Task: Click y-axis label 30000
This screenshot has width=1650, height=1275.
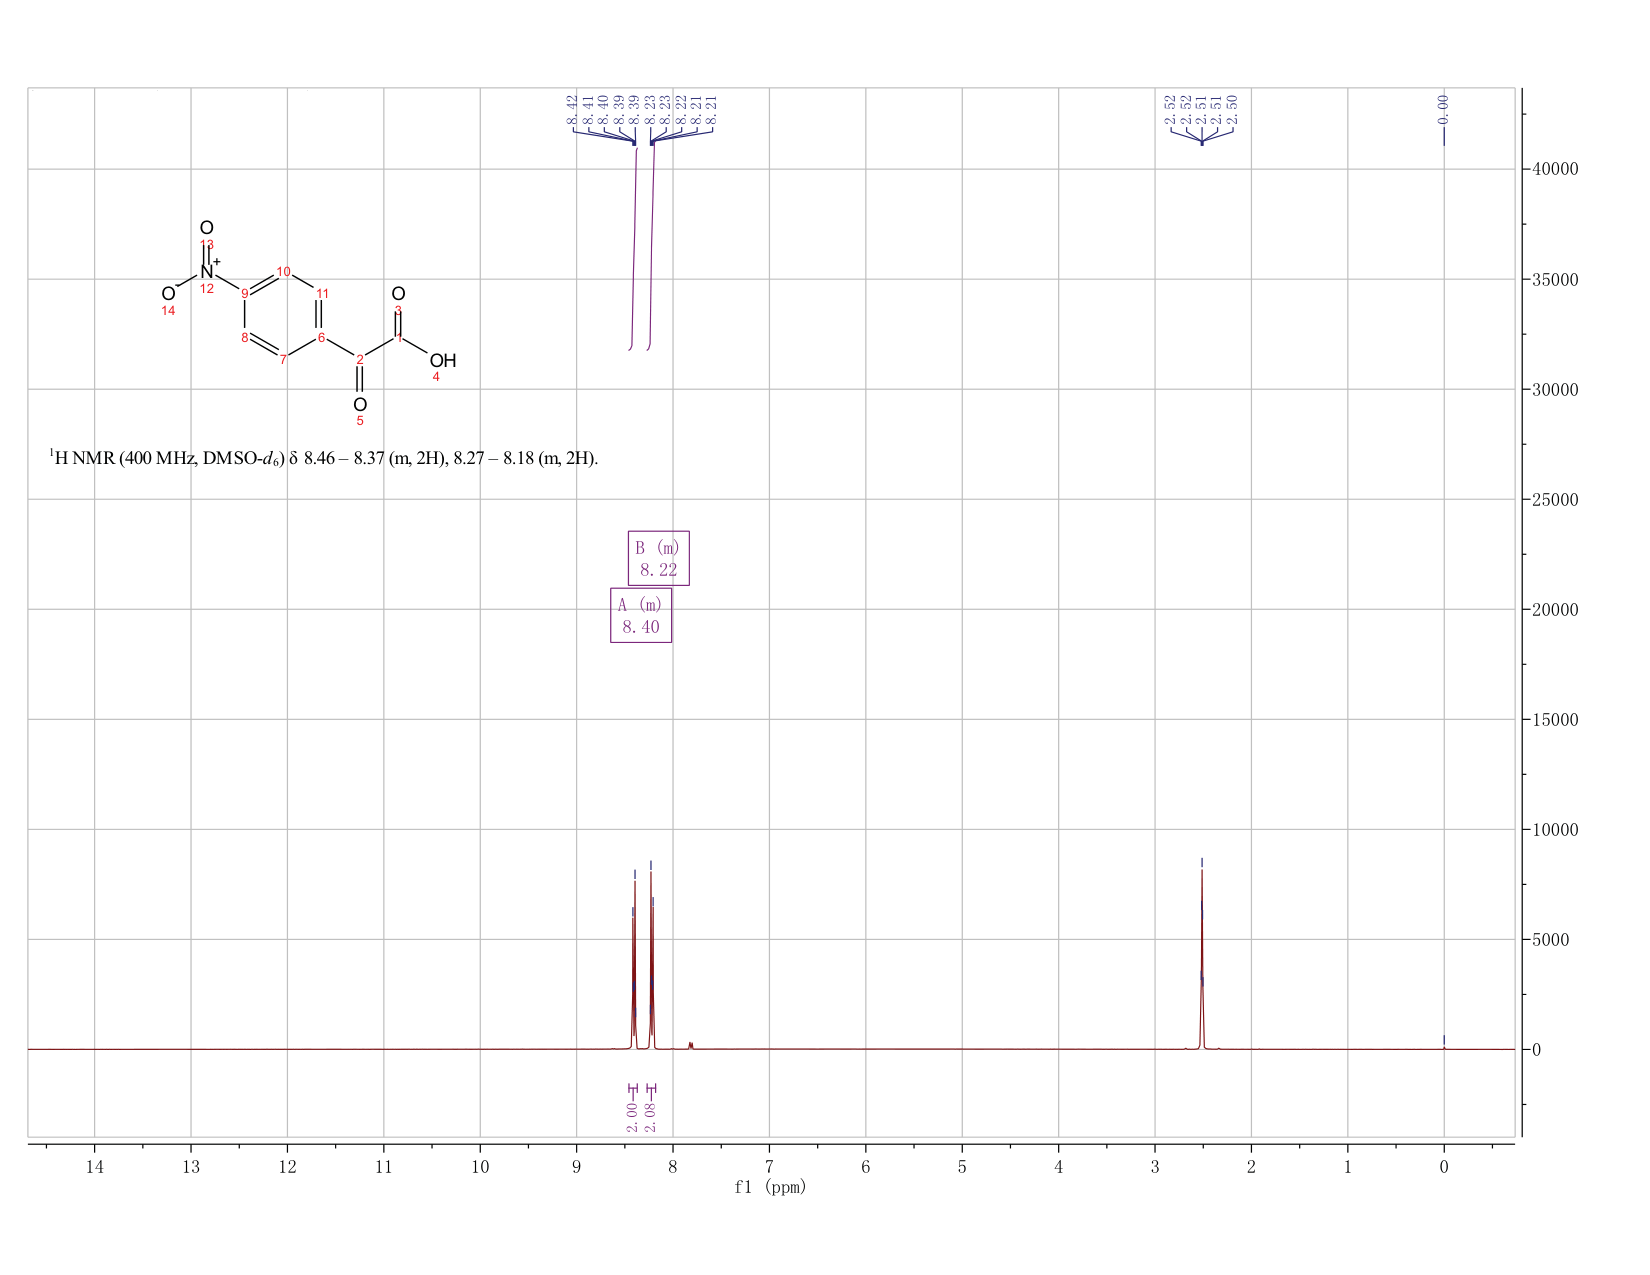Action: (x=1555, y=389)
